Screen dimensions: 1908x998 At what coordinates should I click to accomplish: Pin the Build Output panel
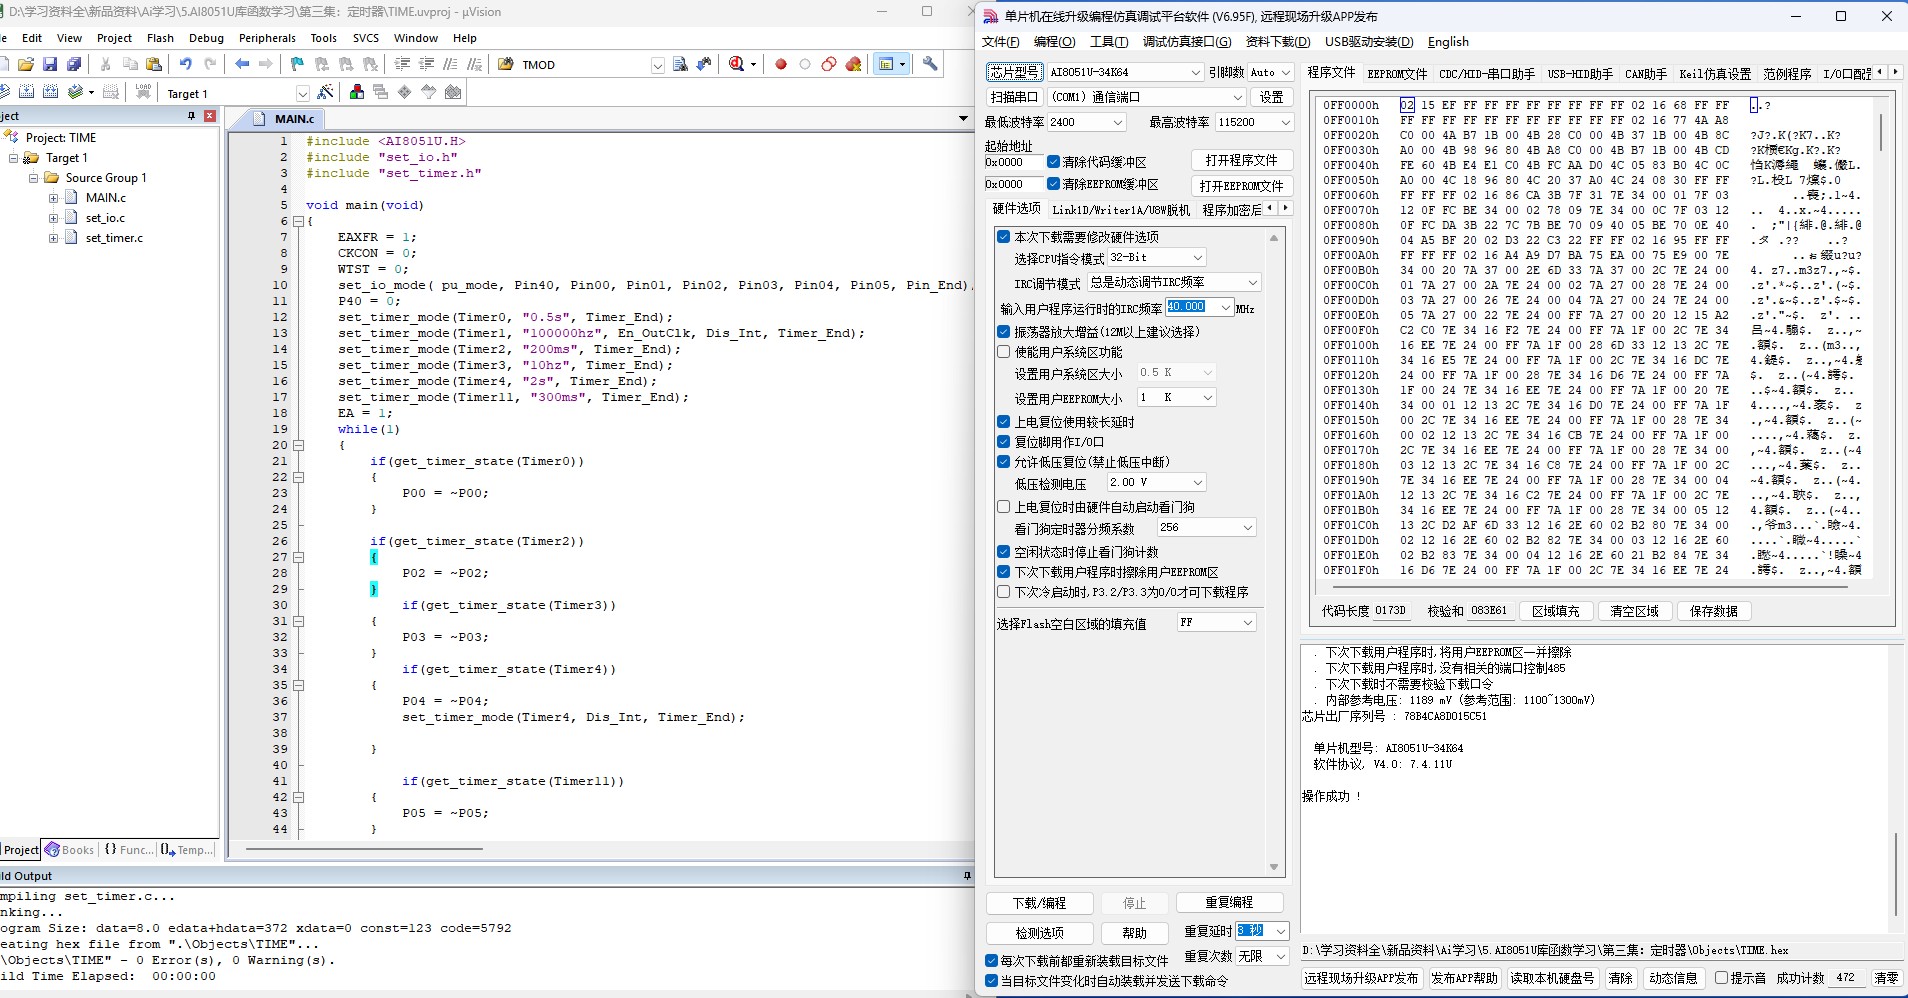point(967,875)
